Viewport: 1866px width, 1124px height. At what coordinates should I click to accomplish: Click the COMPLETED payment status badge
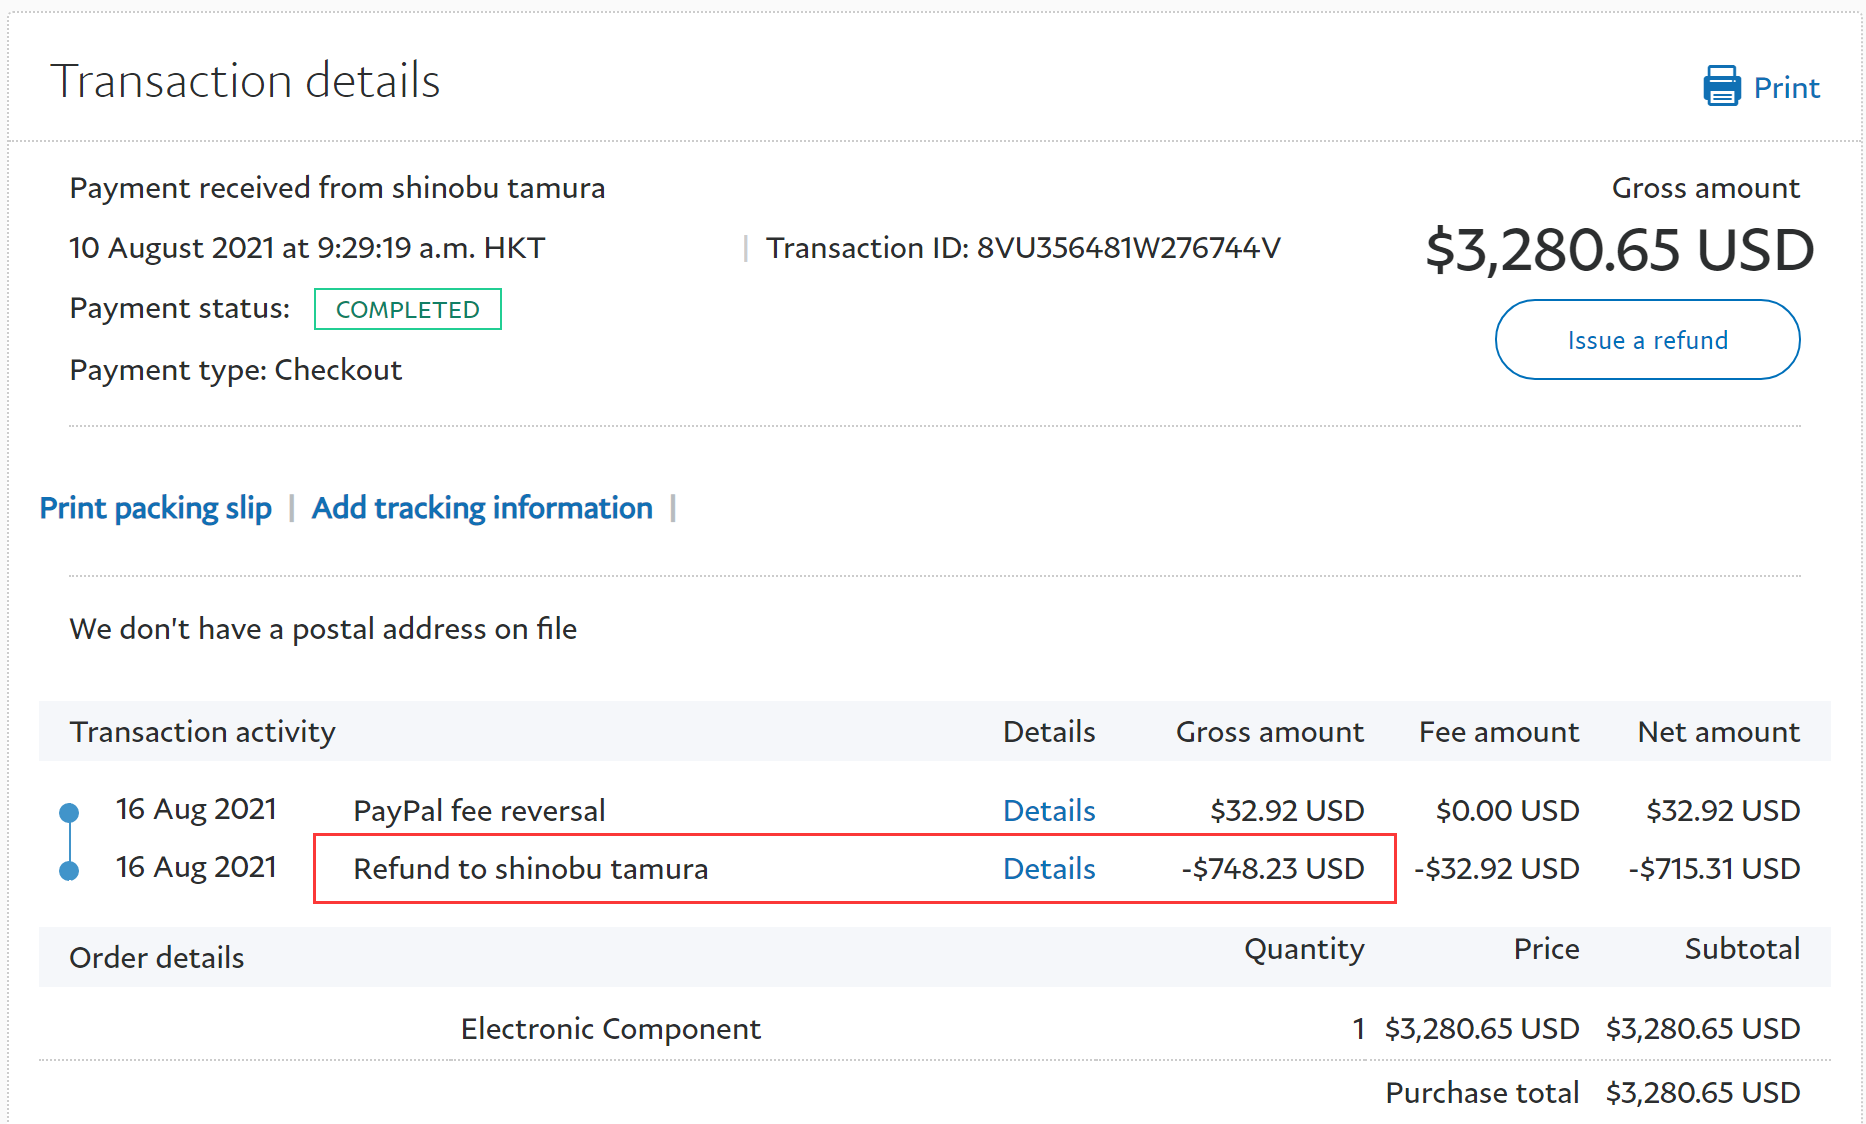point(407,309)
